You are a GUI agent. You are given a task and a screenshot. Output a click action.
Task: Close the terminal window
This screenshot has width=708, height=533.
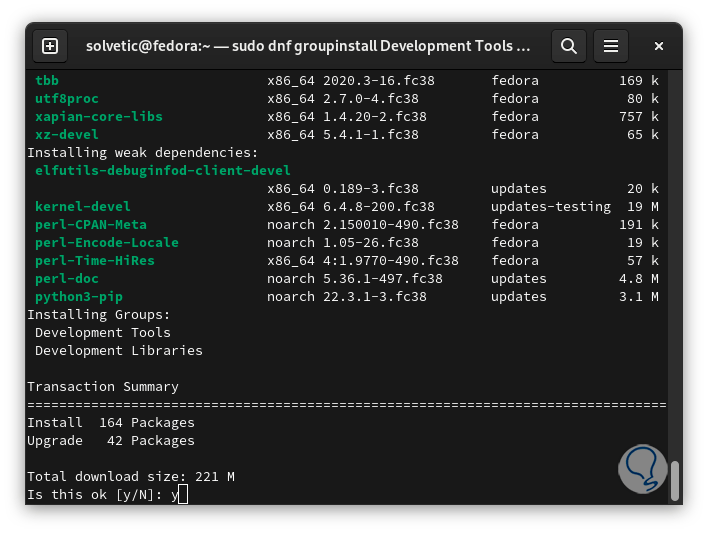659,46
